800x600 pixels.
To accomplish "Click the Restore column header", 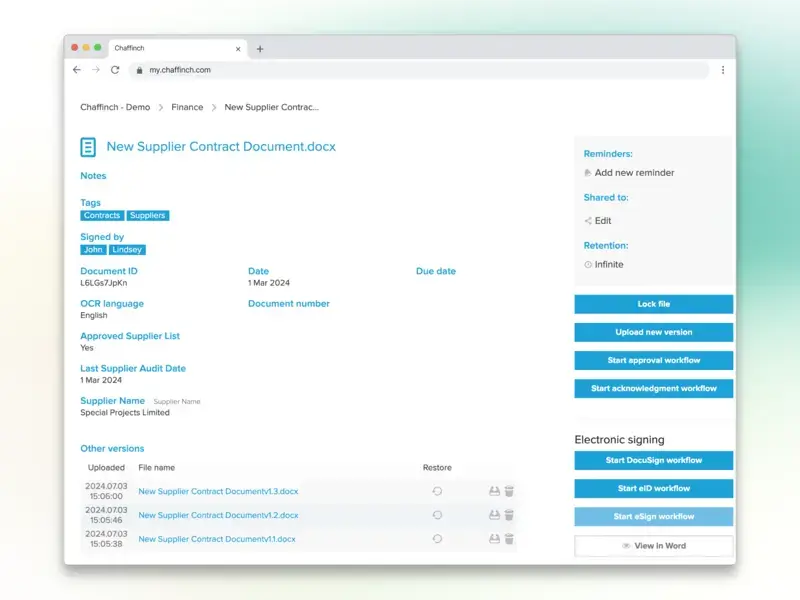I will point(437,468).
